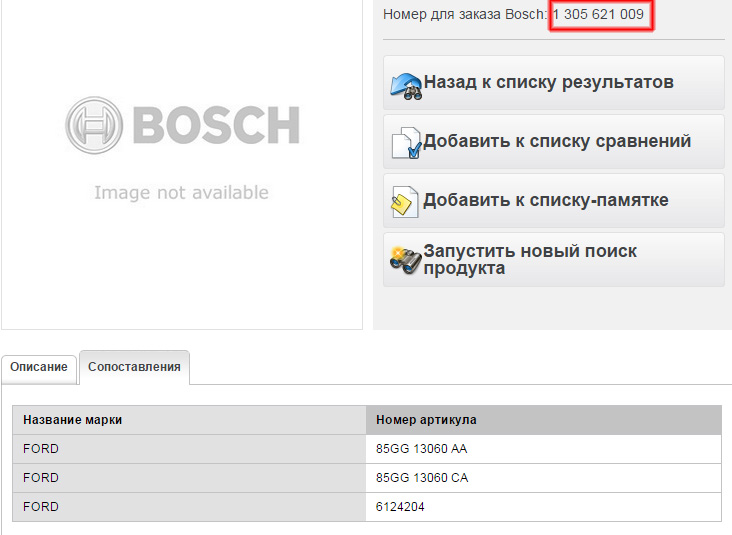The height and width of the screenshot is (535, 732).
Task: Click the 'Номер артикула' column header
Action: (x=544, y=420)
